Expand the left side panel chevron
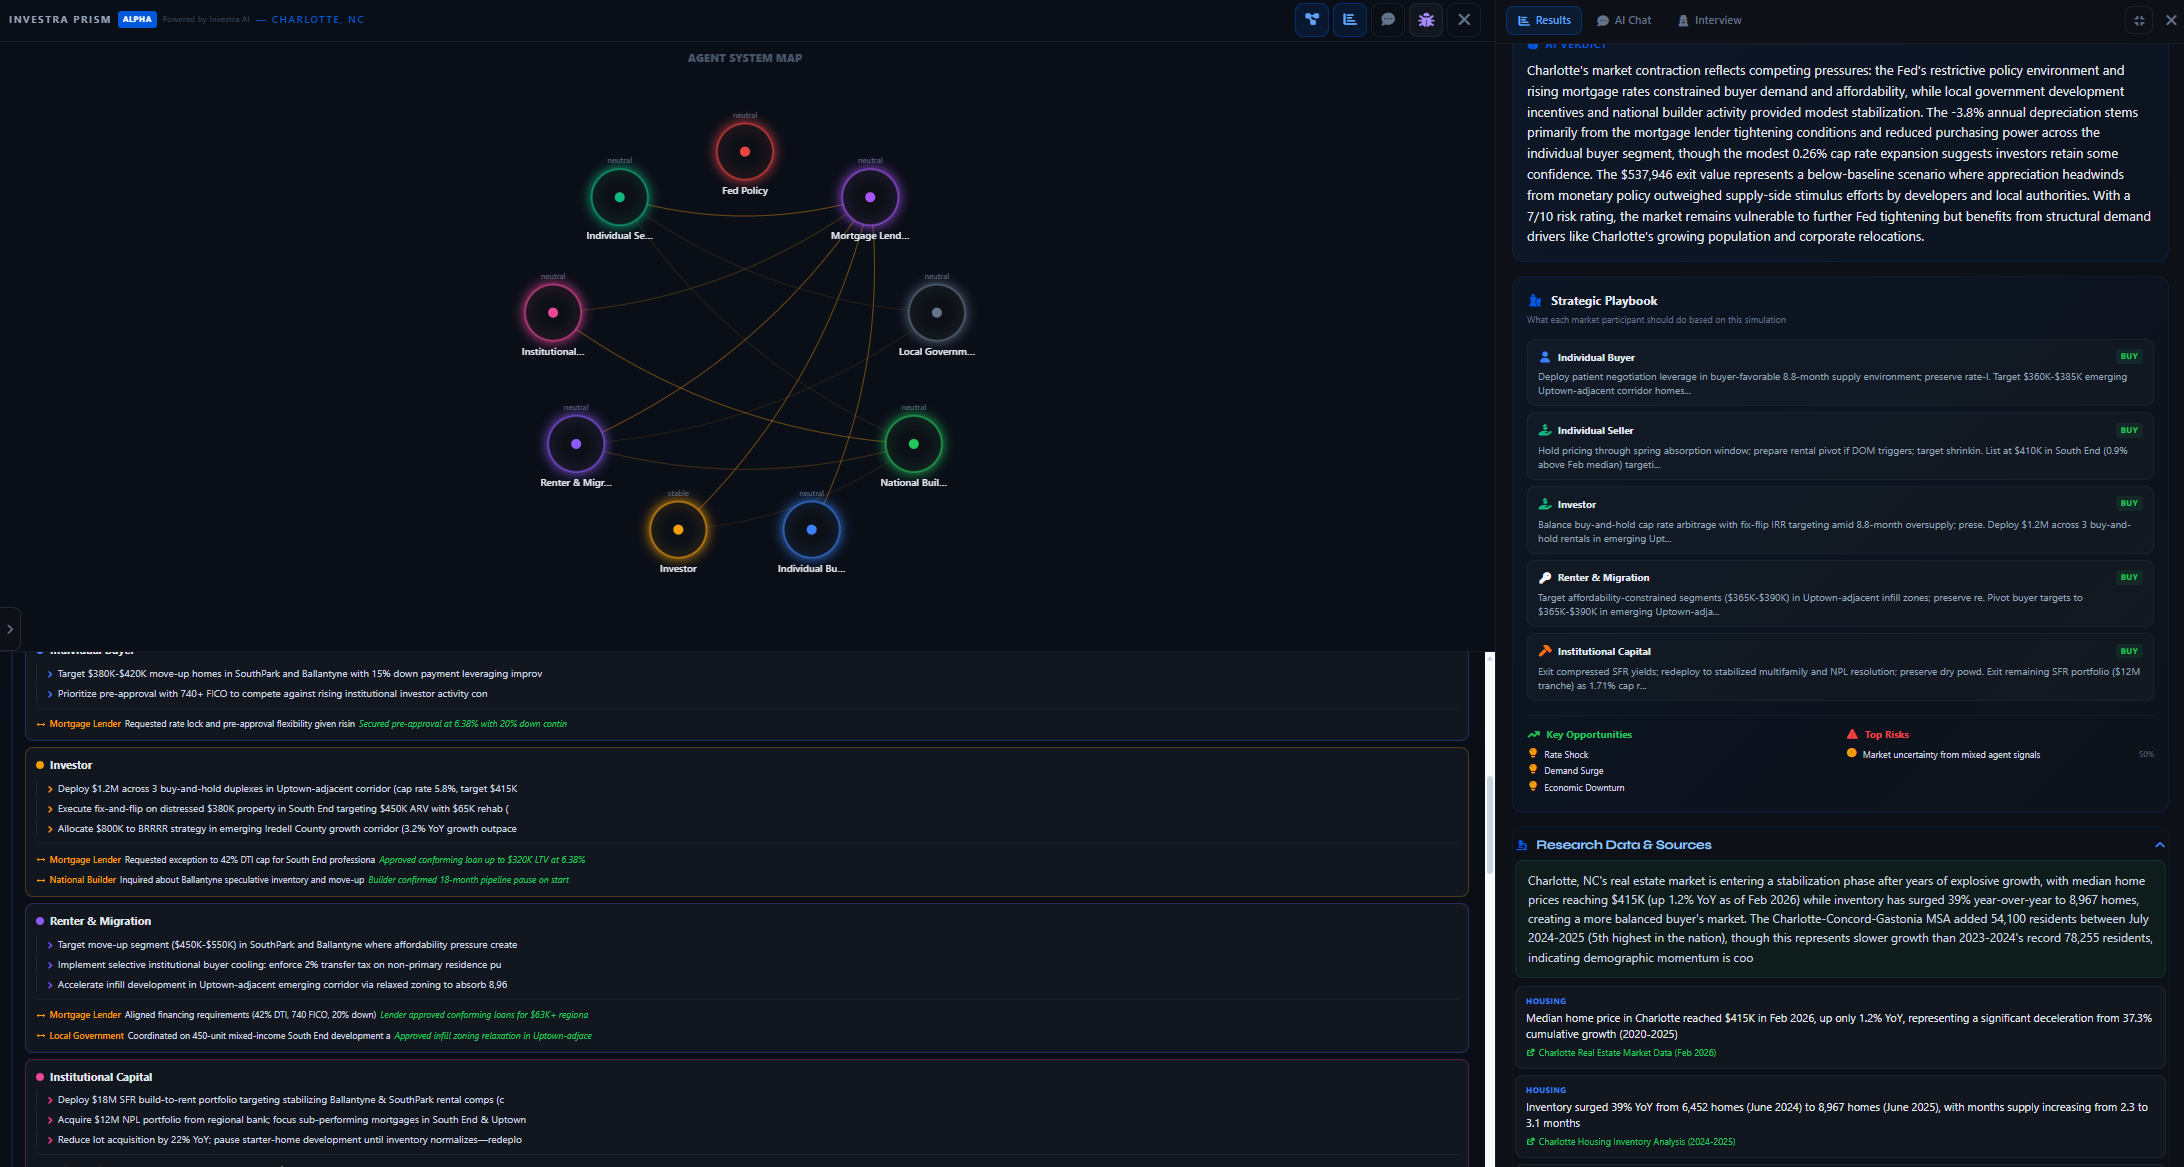This screenshot has height=1167, width=2184. point(10,628)
